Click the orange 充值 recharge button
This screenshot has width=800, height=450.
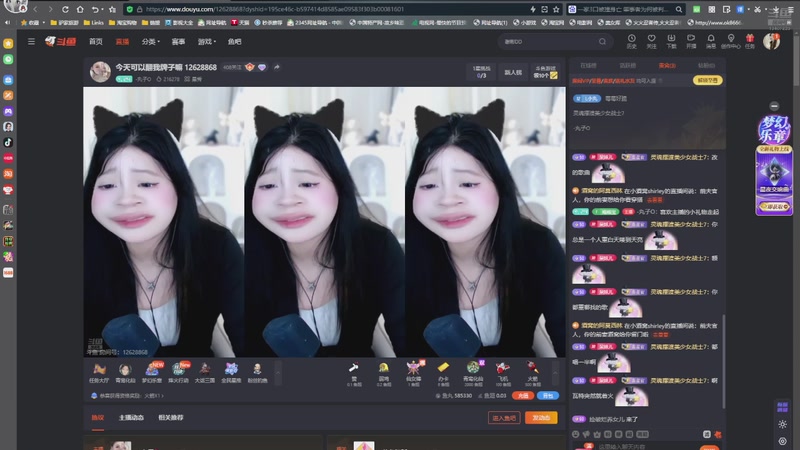click(x=522, y=395)
